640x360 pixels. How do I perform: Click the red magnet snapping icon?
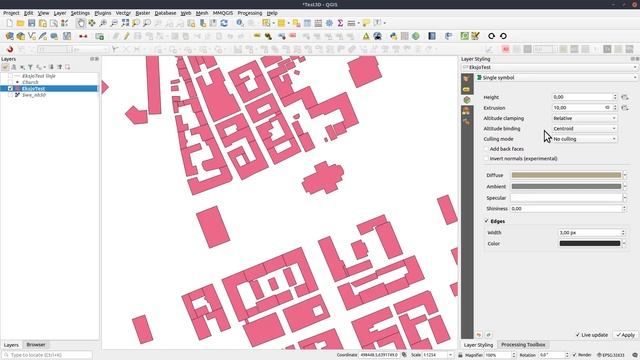click(x=9, y=49)
